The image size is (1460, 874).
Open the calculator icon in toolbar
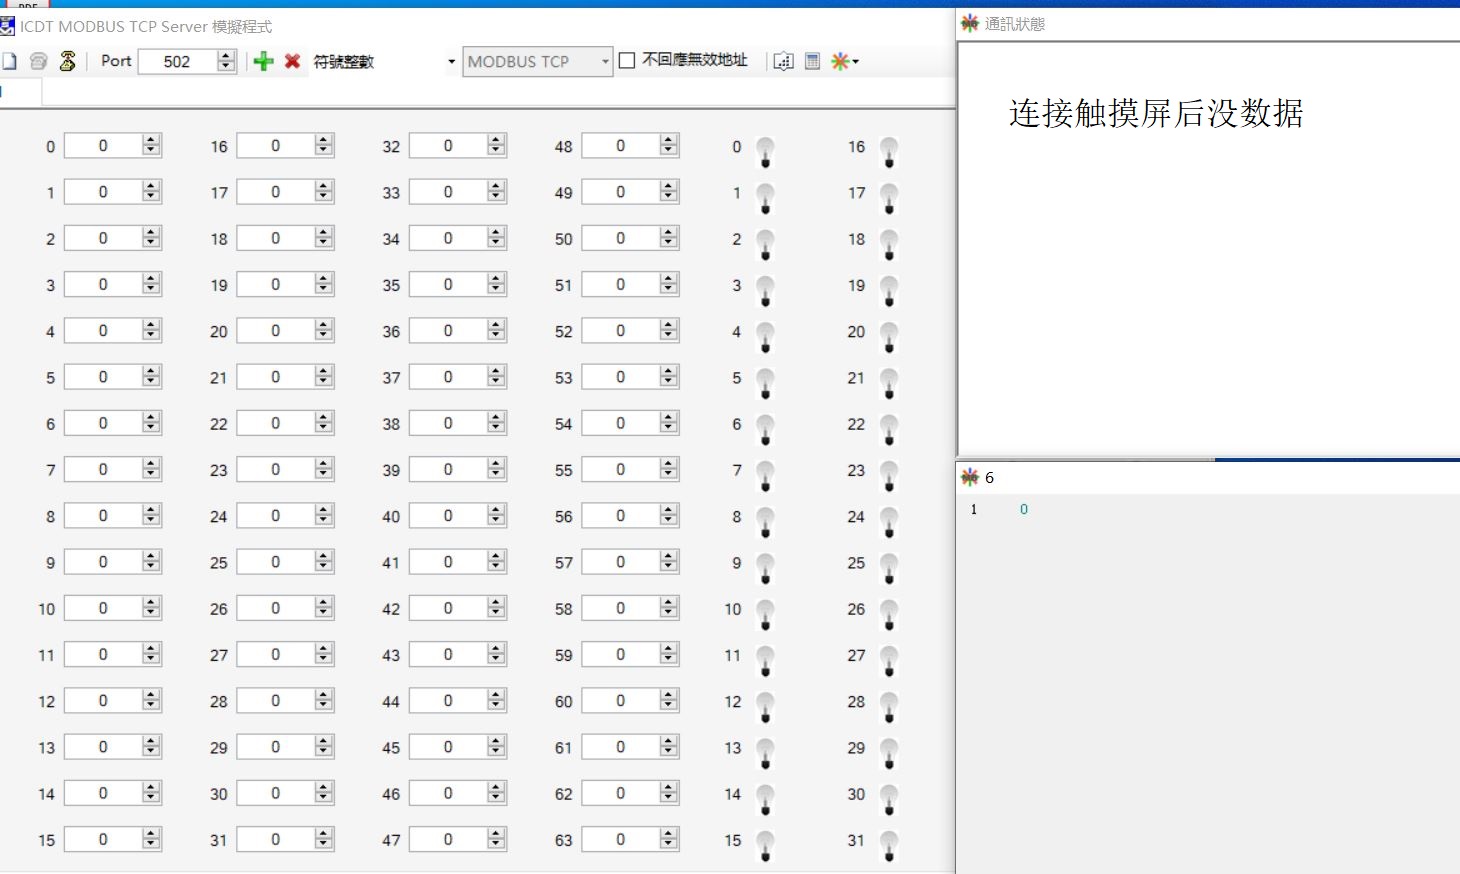pyautogui.click(x=812, y=61)
